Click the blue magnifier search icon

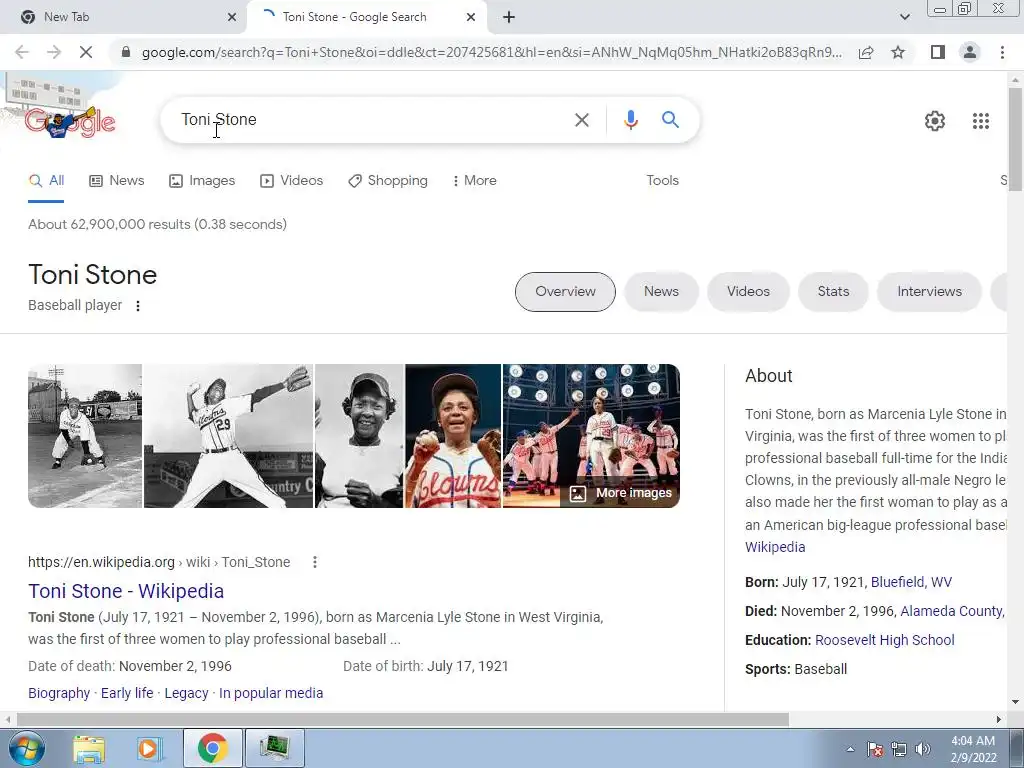click(x=670, y=120)
